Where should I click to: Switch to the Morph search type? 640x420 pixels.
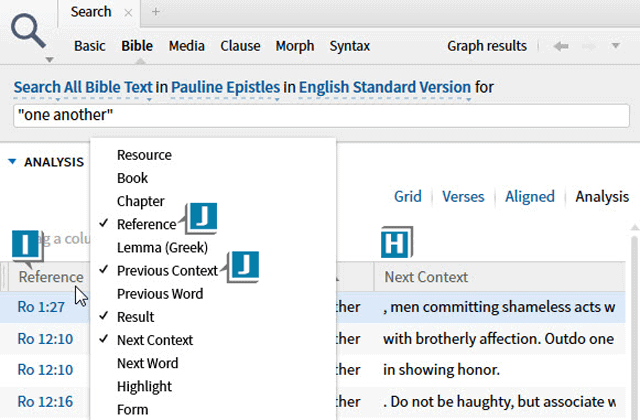click(294, 46)
